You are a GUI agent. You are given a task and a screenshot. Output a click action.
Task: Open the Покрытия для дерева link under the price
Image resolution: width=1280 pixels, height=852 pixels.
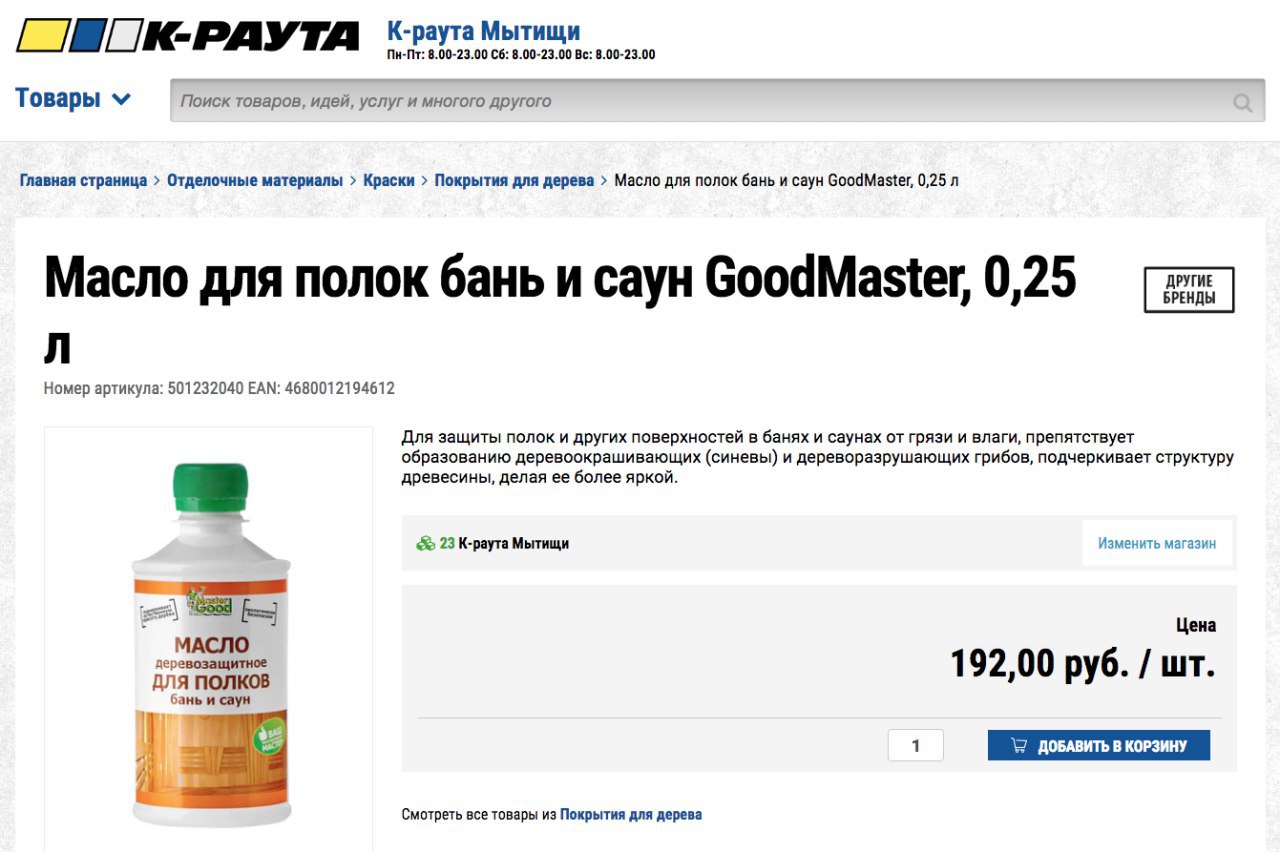[x=630, y=815]
